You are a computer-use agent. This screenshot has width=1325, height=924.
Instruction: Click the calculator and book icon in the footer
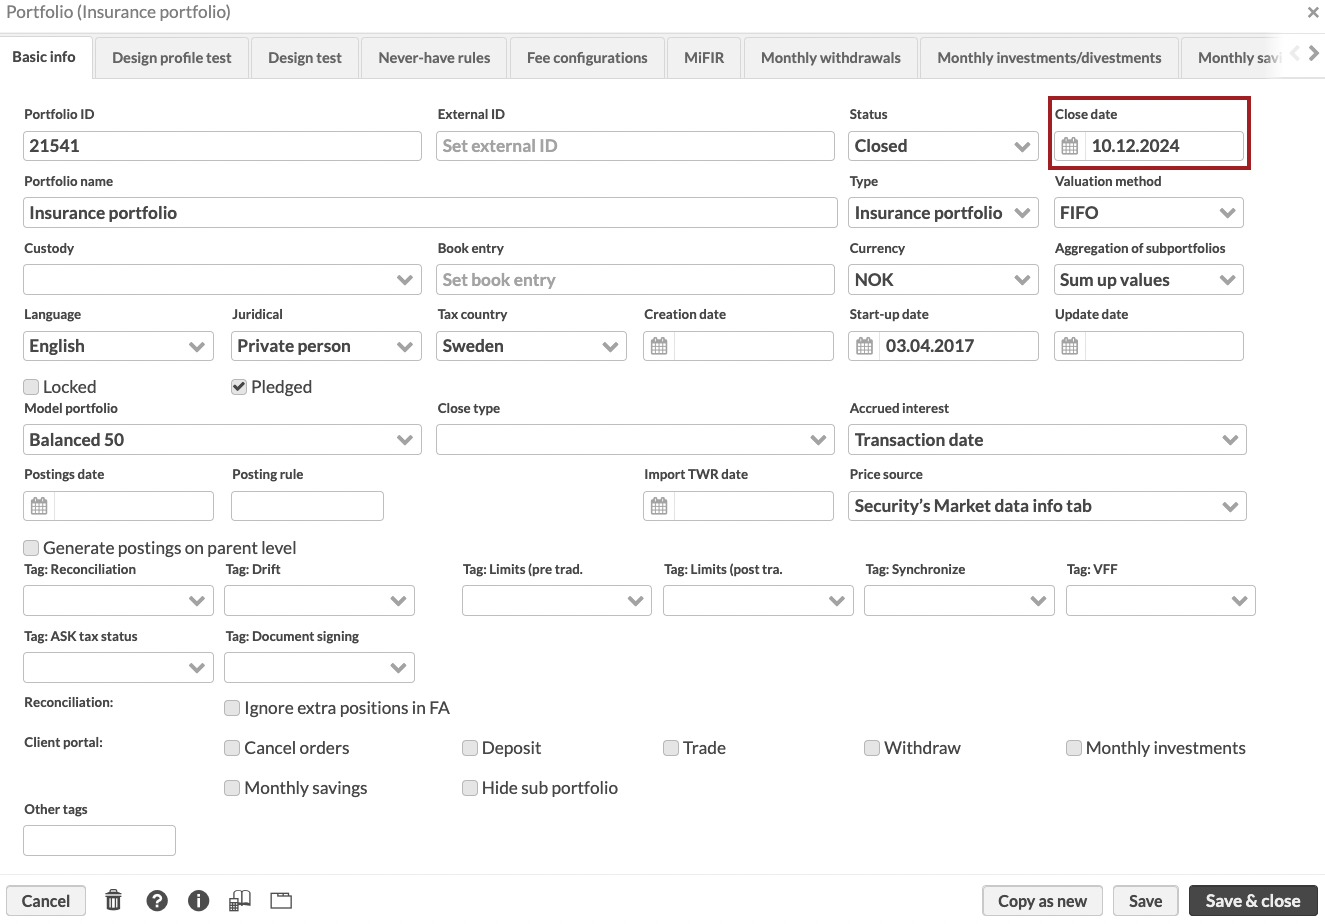[x=240, y=900]
